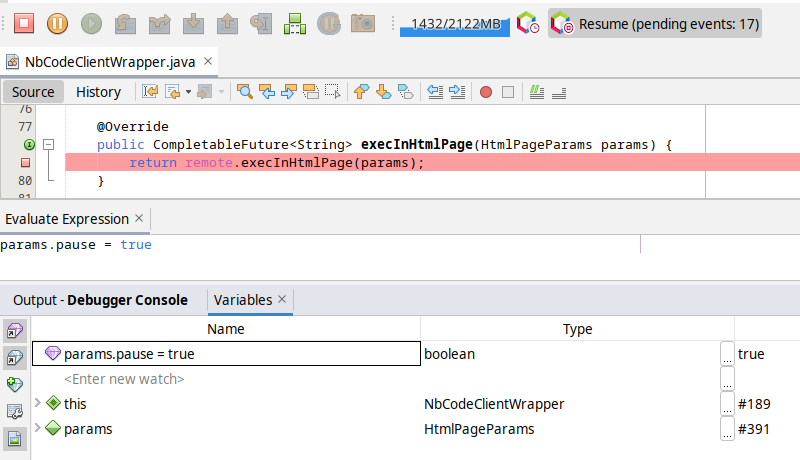Image resolution: width=800 pixels, height=460 pixels.
Task: Close the NbCodeClientWrapper.java tab
Action: point(208,61)
